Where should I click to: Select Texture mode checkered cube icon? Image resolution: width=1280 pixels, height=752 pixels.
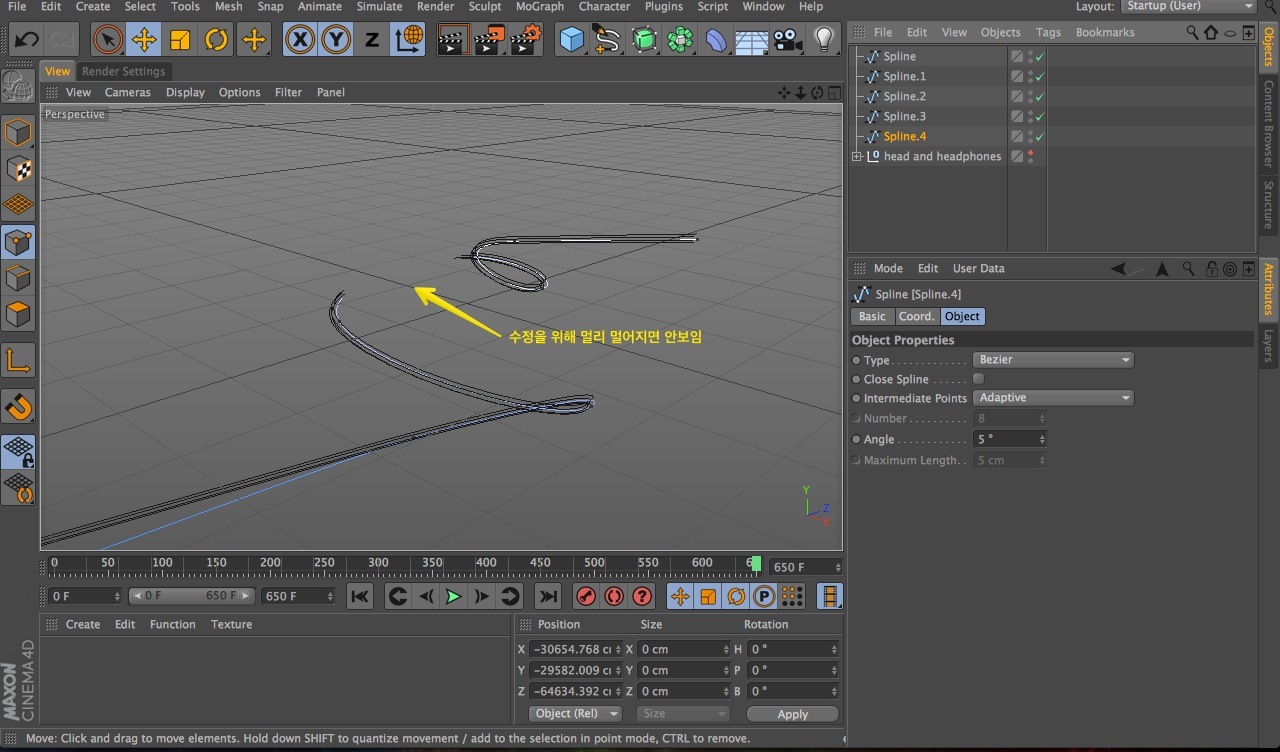18,168
